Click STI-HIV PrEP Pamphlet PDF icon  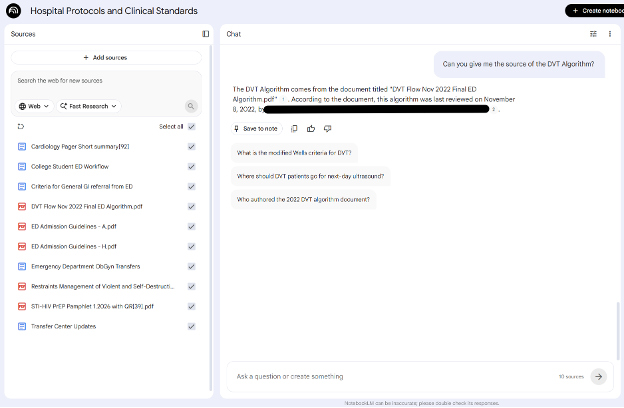pyautogui.click(x=22, y=306)
